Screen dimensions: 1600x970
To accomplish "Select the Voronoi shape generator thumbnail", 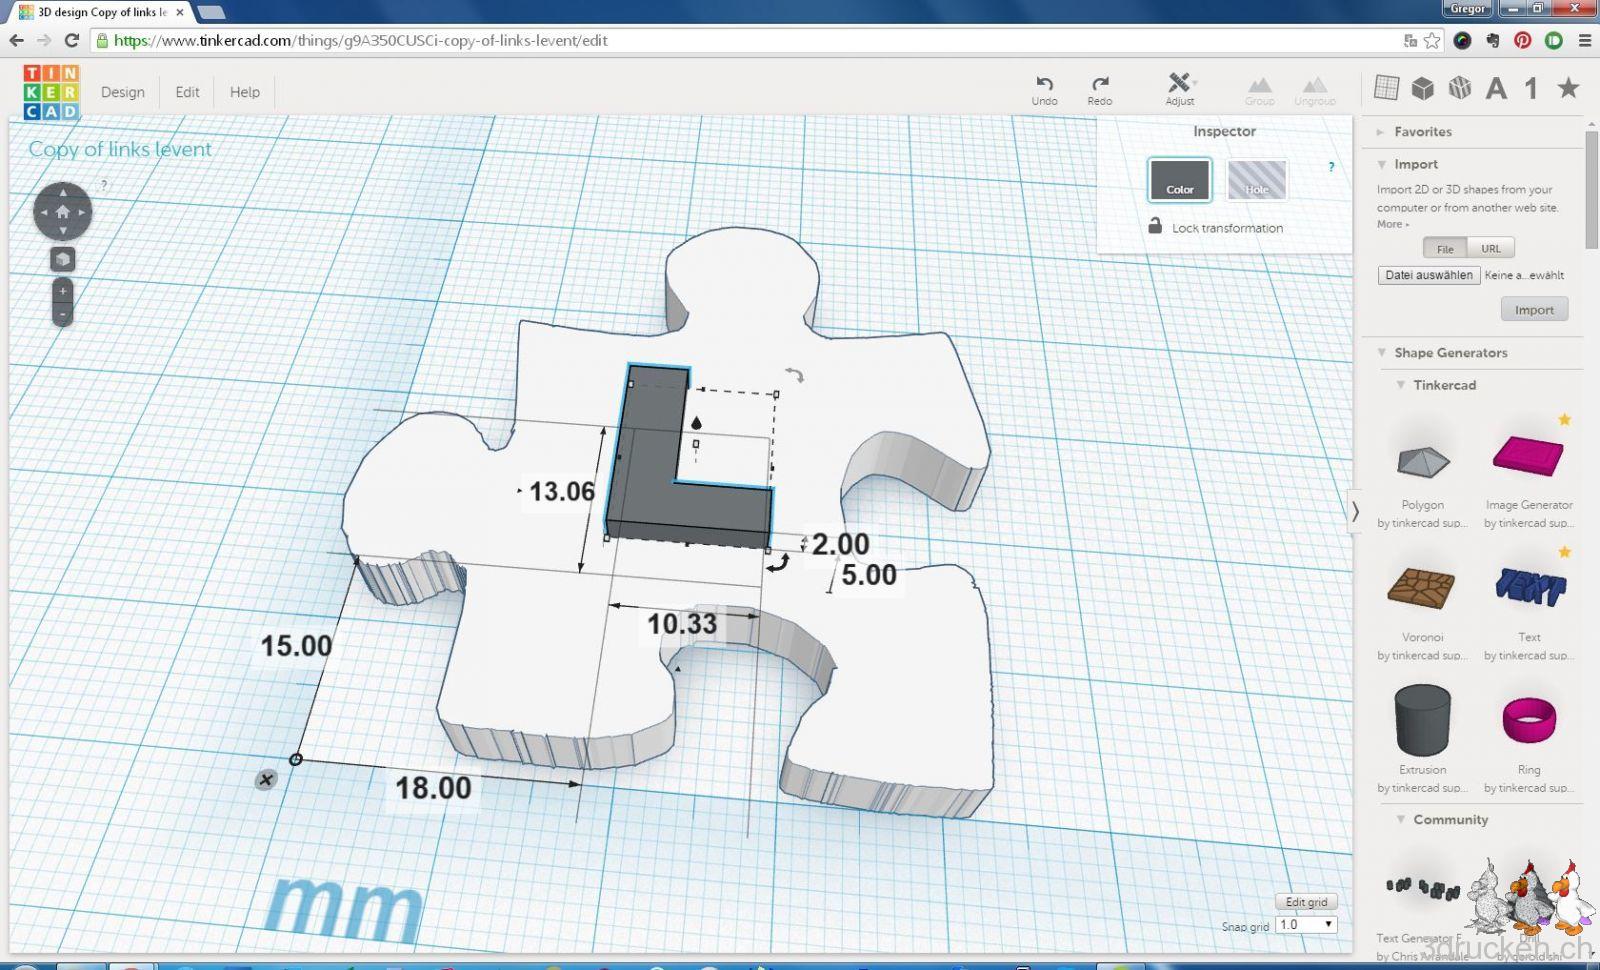I will (x=1422, y=588).
